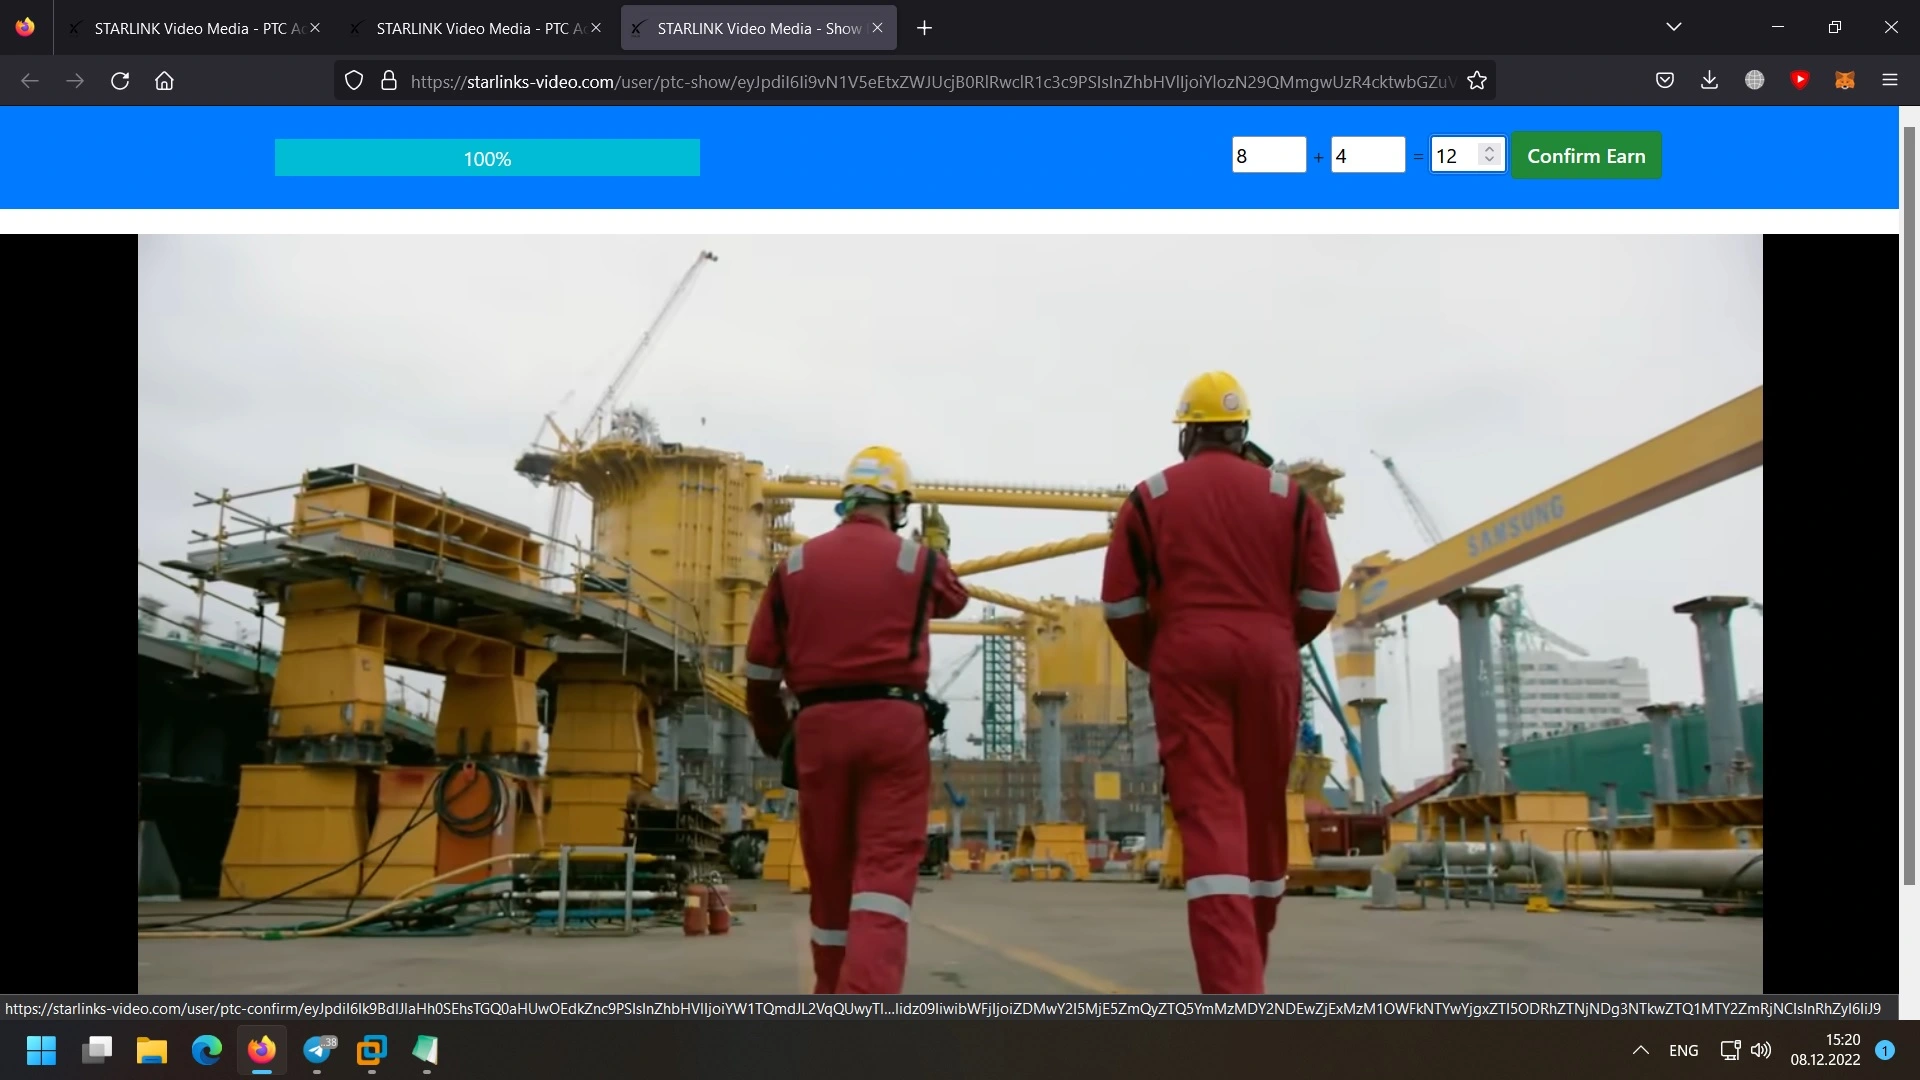Show hidden system tray icons
Image resolution: width=1920 pixels, height=1080 pixels.
pyautogui.click(x=1640, y=1050)
